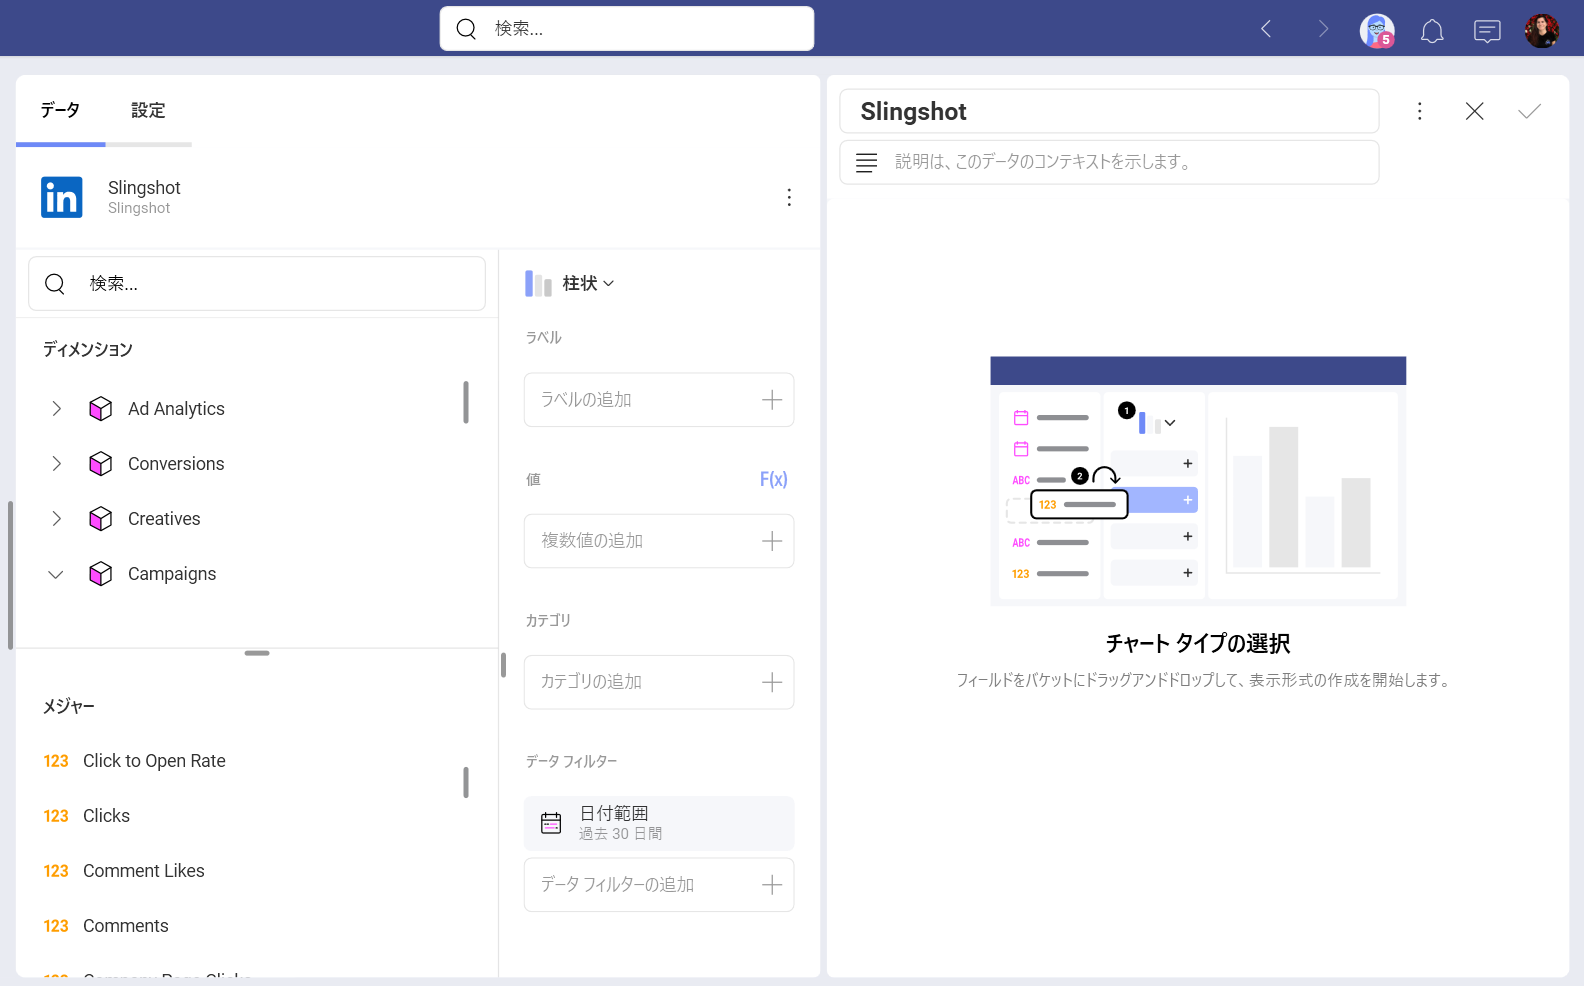The height and width of the screenshot is (986, 1584).
Task: Click the description lines icon
Action: point(866,162)
